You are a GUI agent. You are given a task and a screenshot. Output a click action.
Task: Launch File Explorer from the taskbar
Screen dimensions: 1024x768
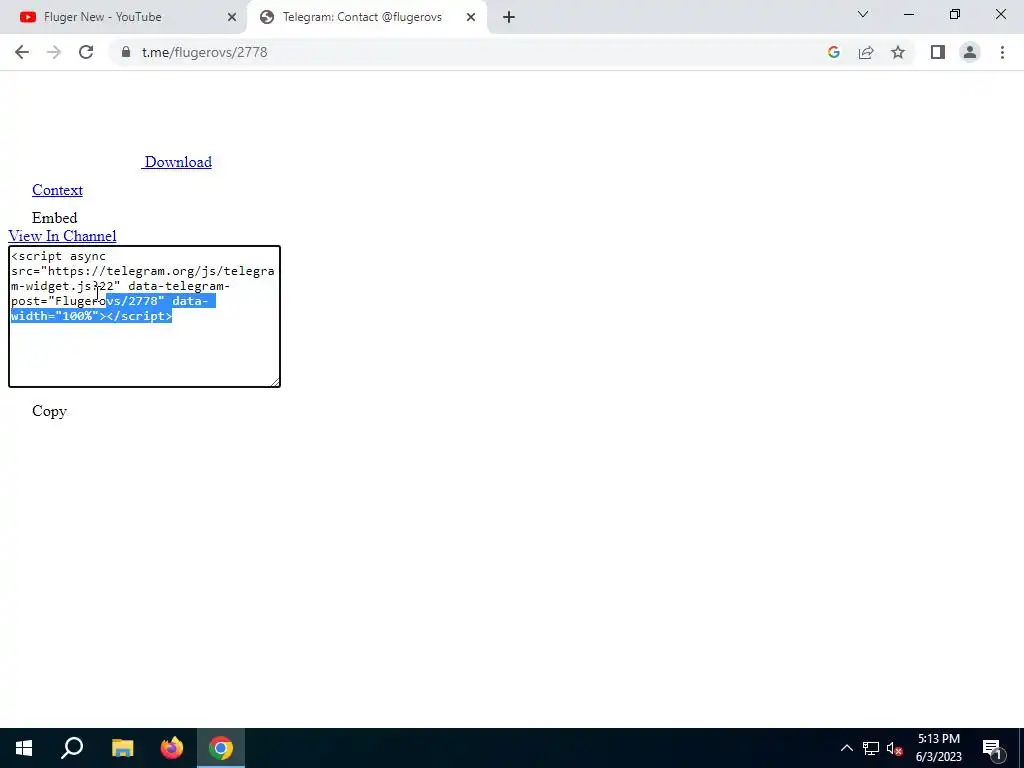(122, 748)
